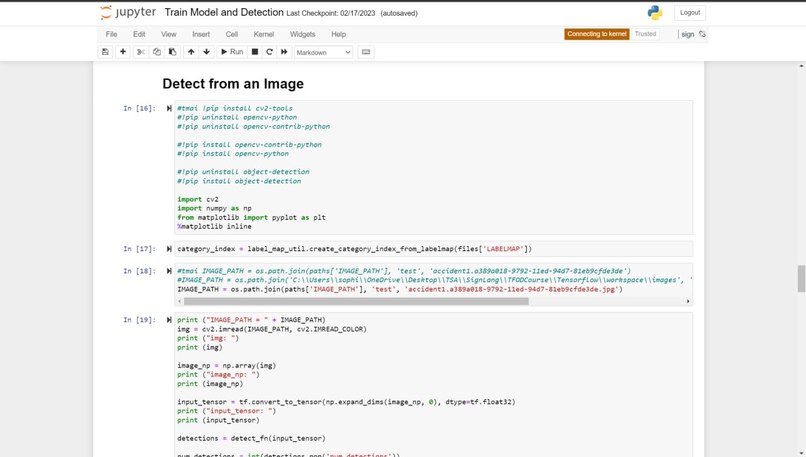806x457 pixels.
Task: Open cell type Markdown dropdown
Action: pos(323,52)
